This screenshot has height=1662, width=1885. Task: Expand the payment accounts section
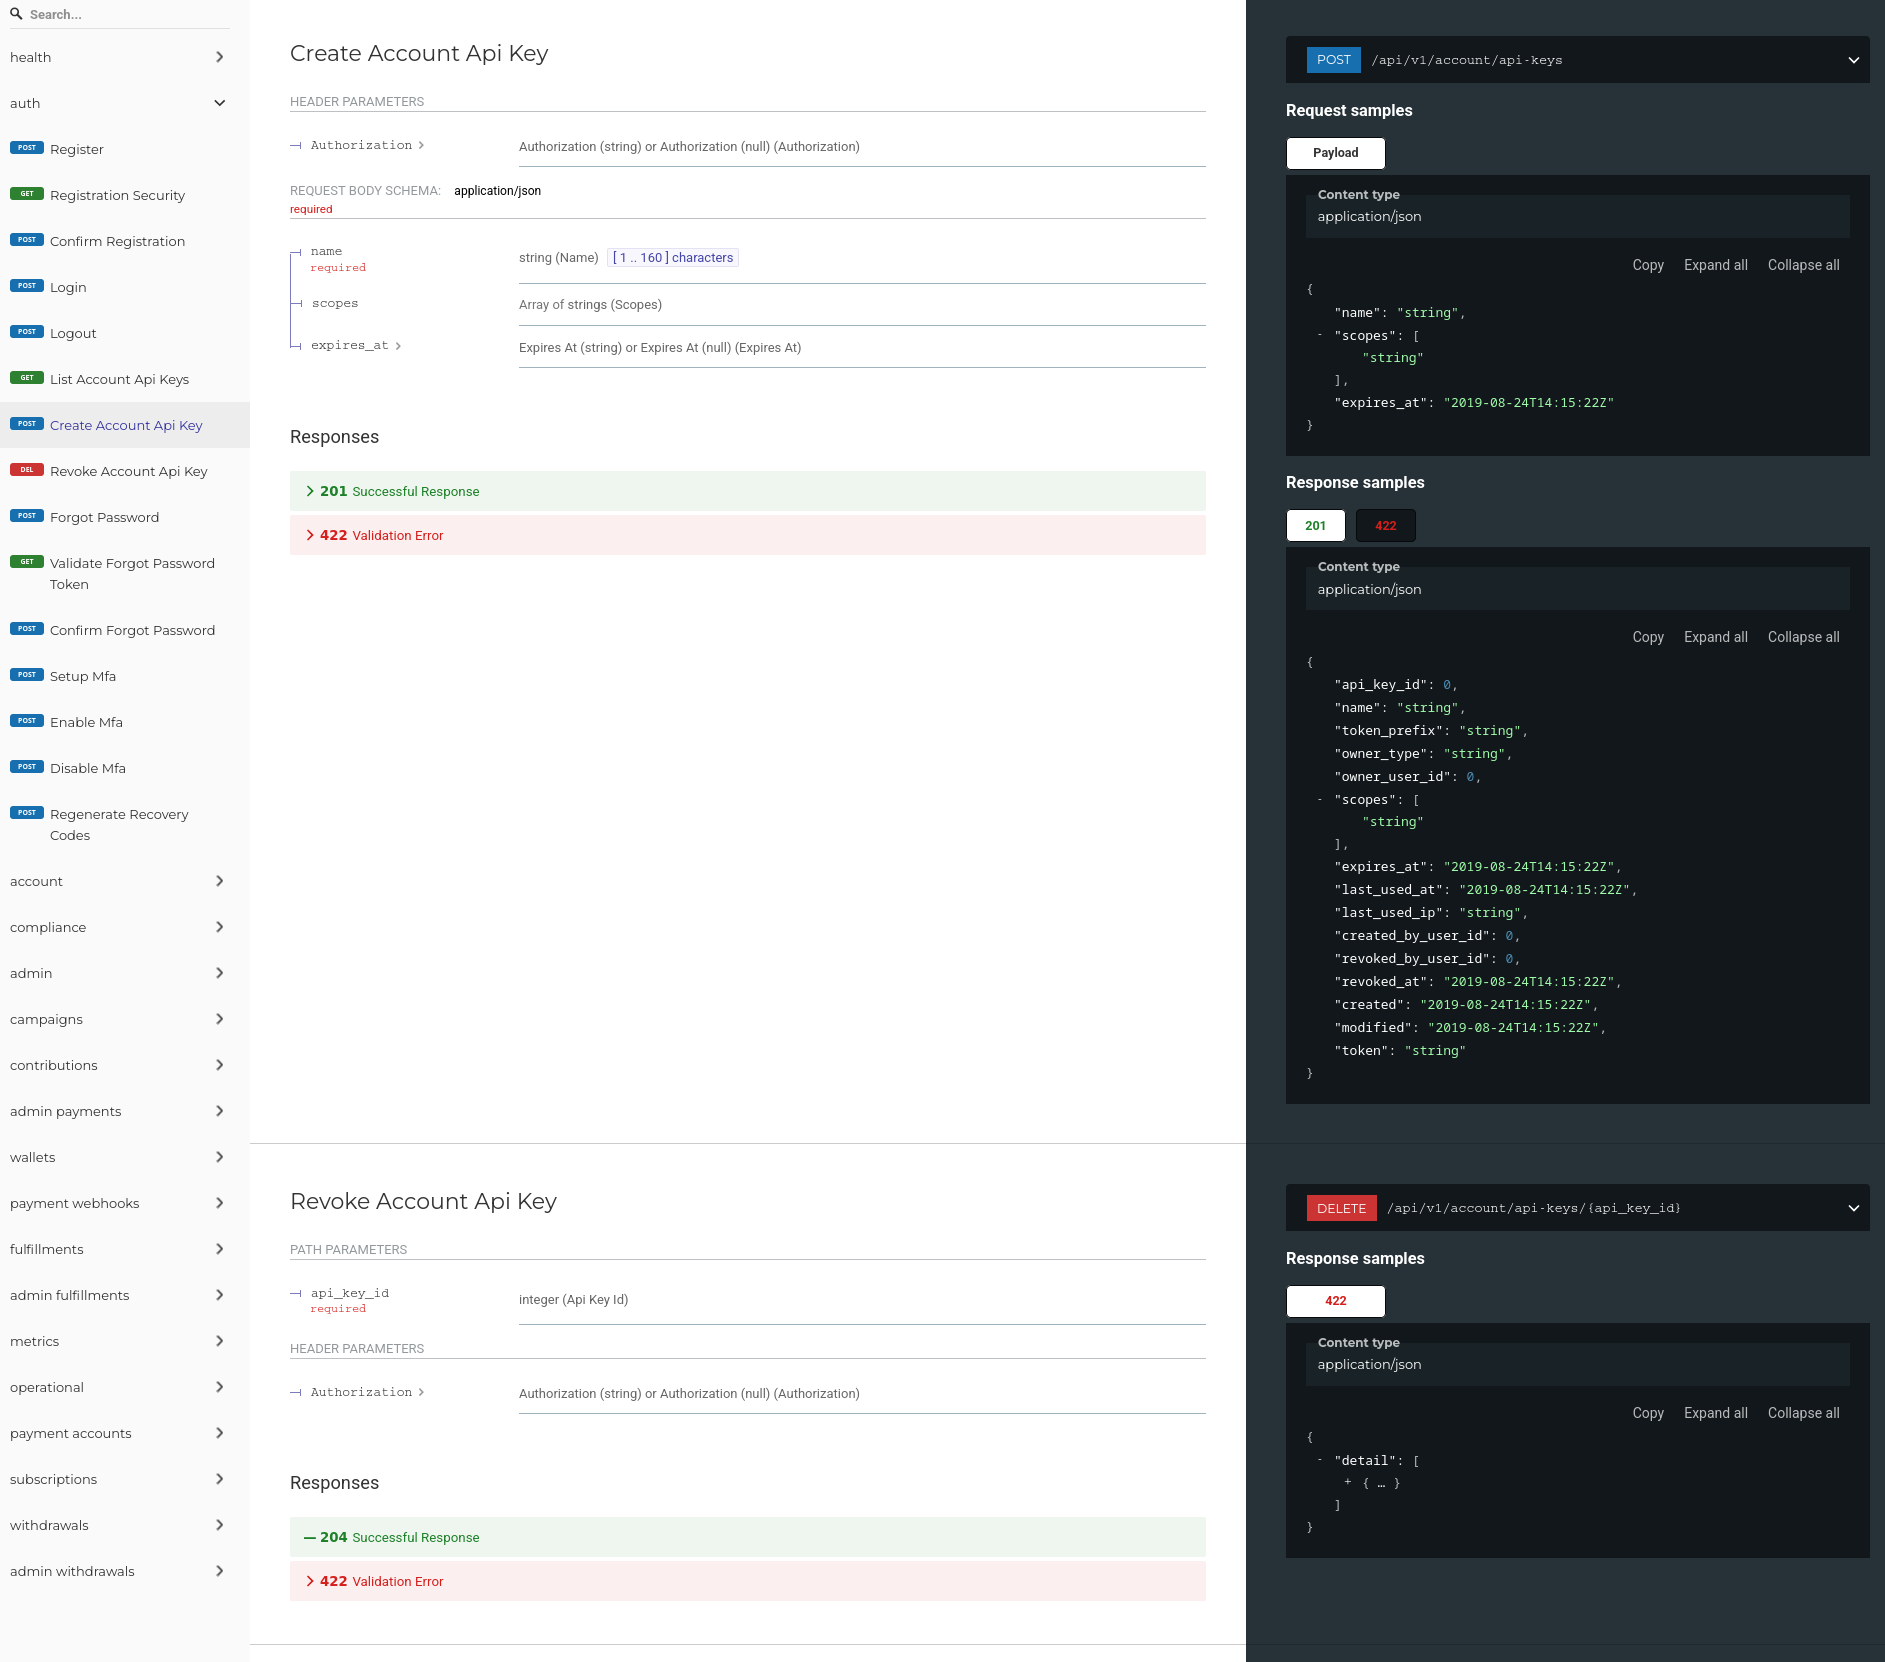click(x=125, y=1433)
